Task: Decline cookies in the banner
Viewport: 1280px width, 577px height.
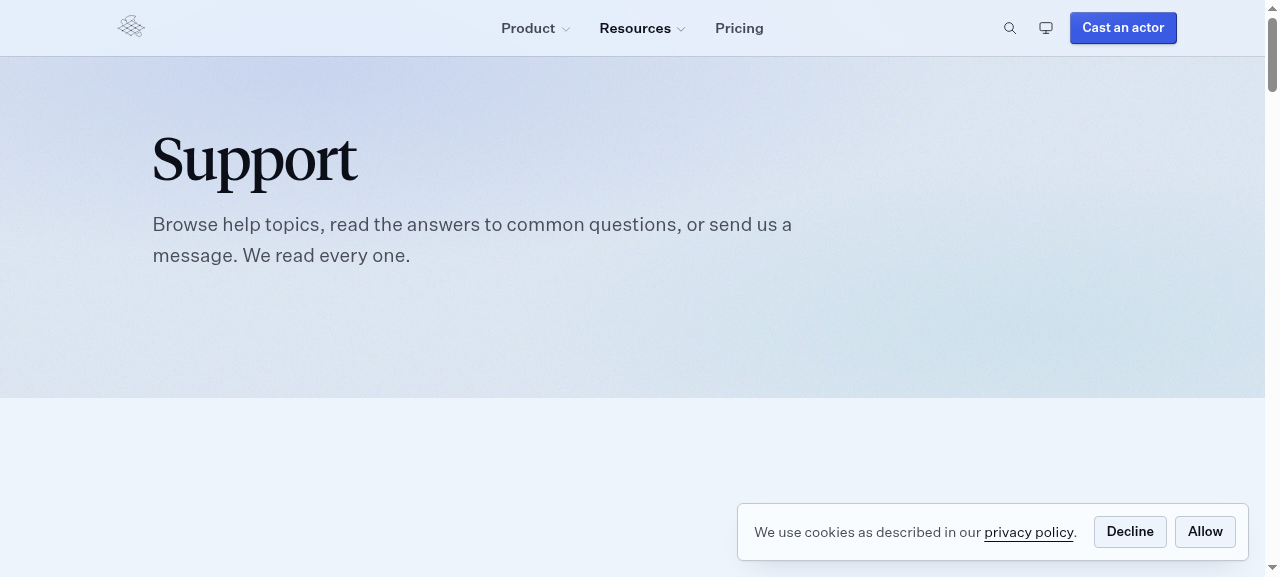Action: pos(1130,532)
